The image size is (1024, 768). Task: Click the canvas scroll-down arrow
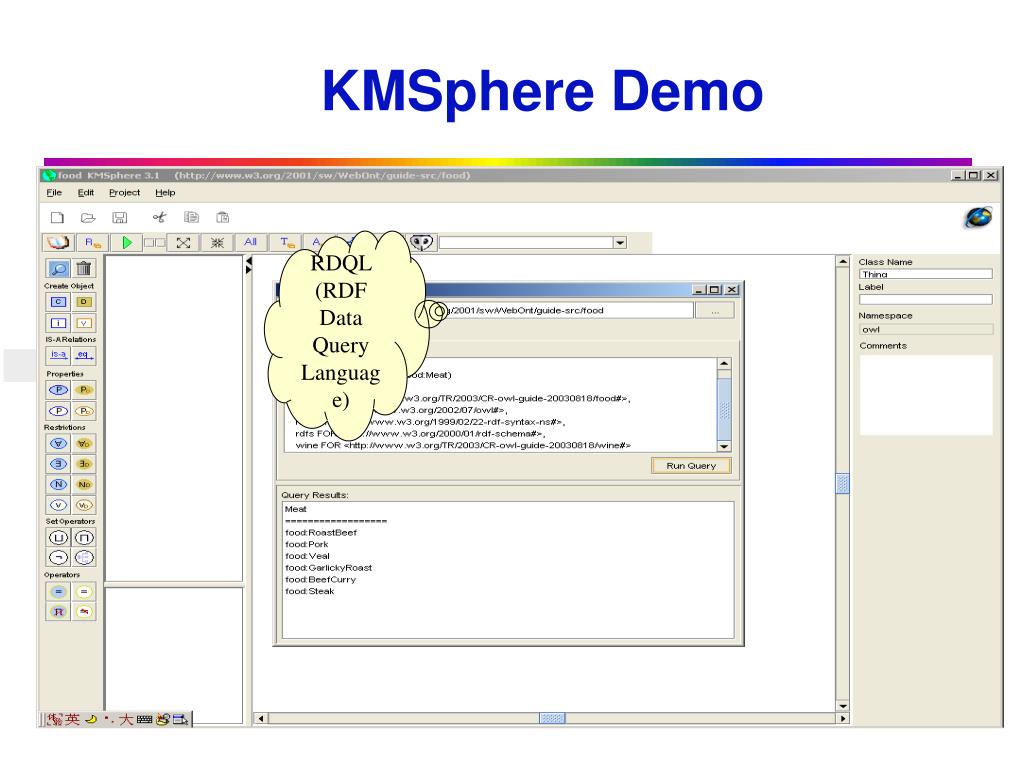[842, 706]
